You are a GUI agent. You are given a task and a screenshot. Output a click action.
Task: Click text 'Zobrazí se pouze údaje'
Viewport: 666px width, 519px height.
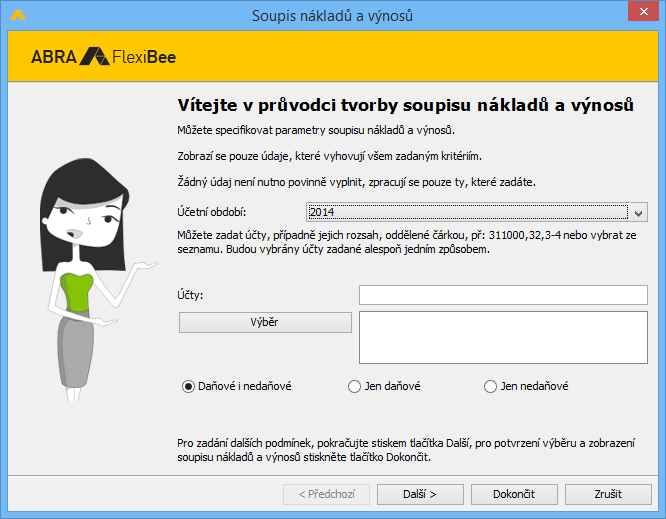point(233,156)
